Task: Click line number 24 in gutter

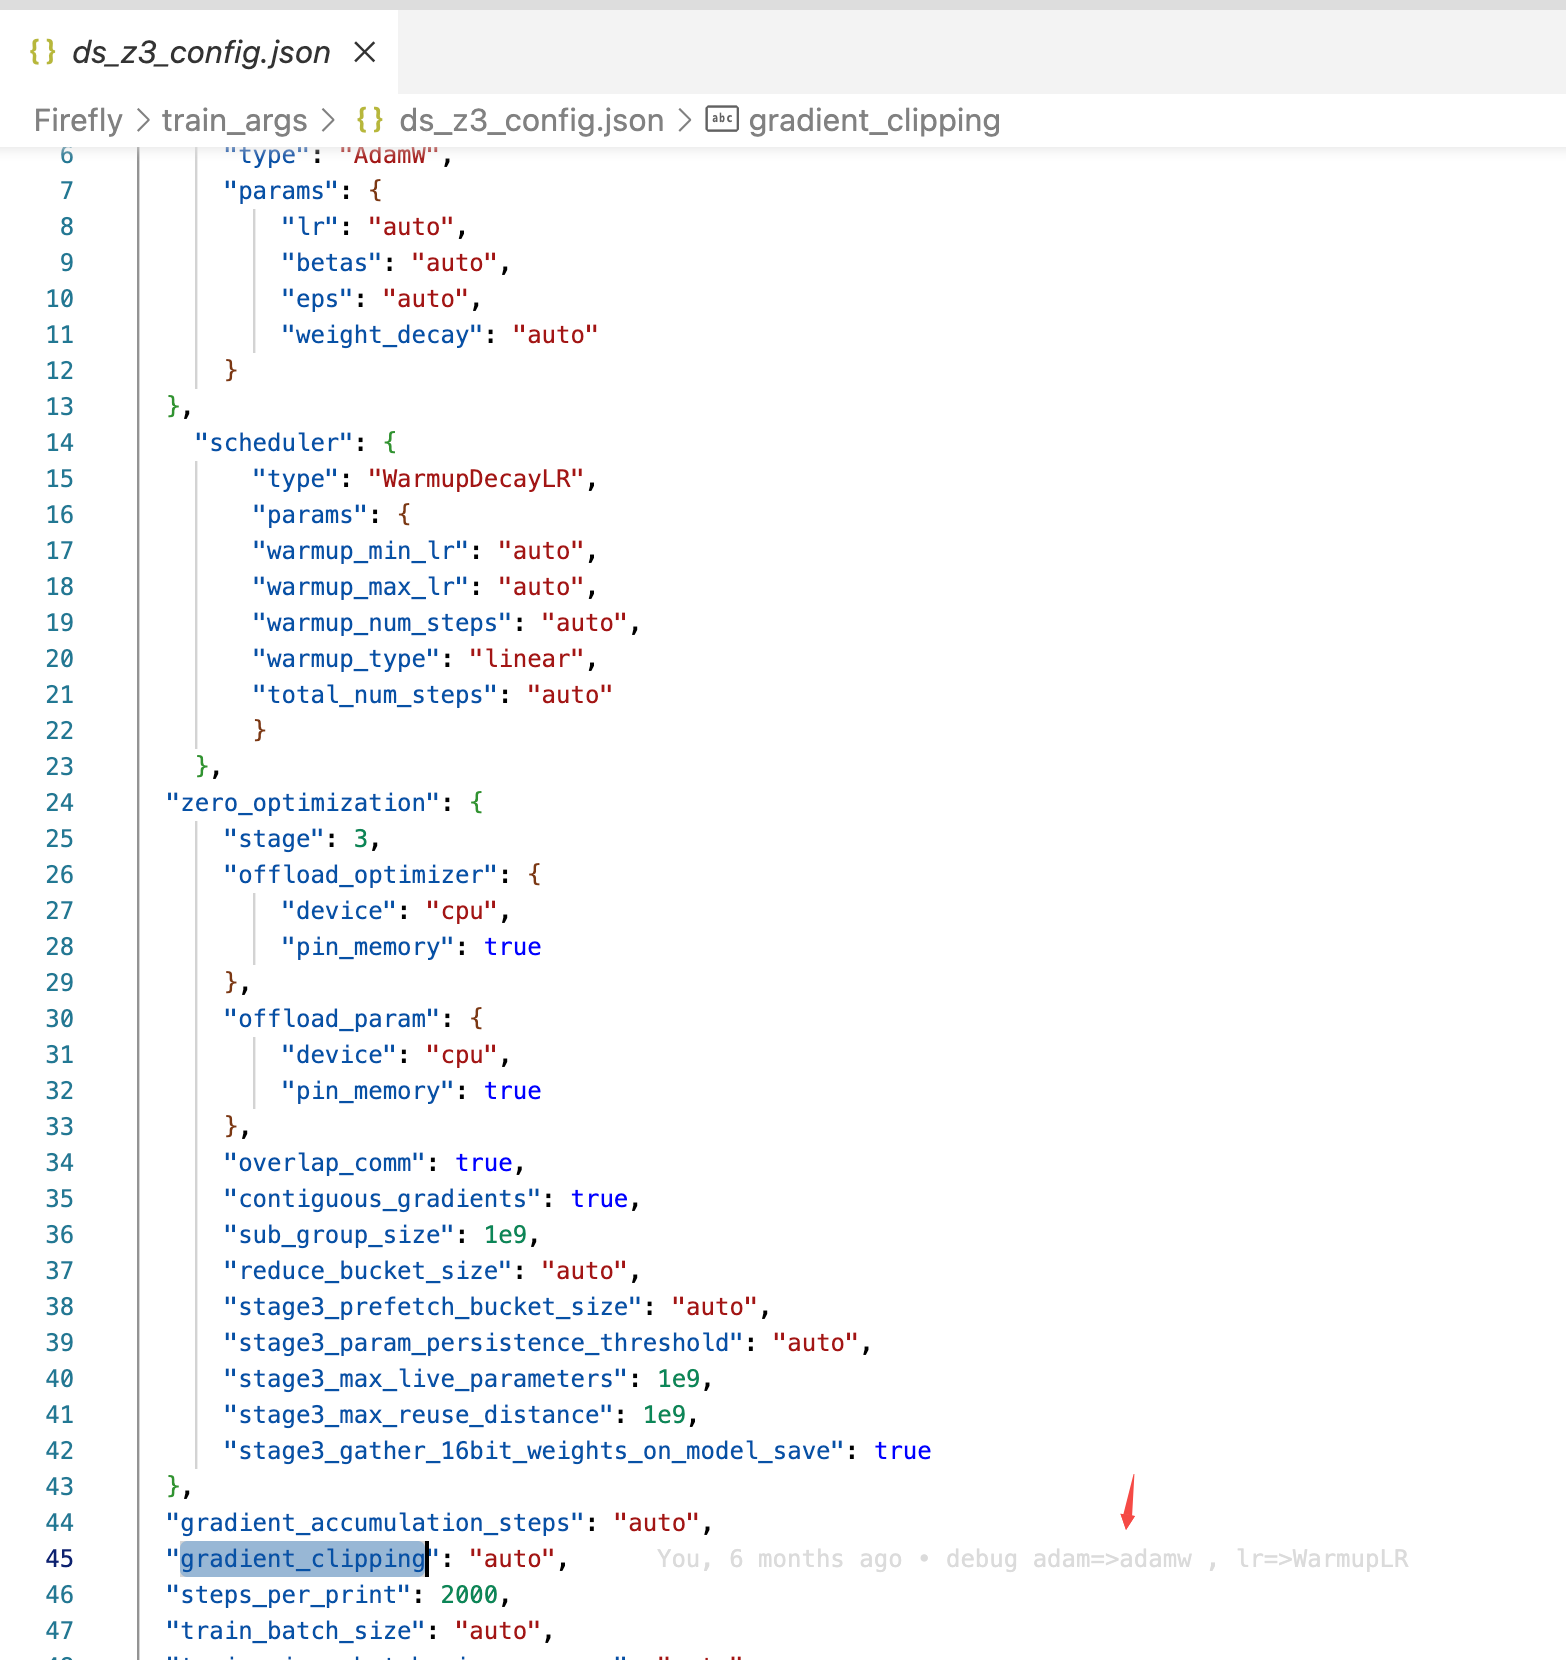Action: (59, 802)
